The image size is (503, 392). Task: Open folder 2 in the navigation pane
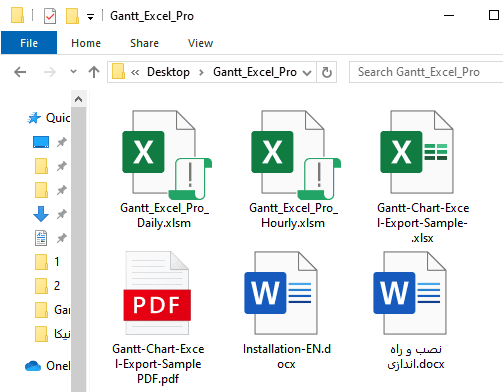[x=48, y=286]
